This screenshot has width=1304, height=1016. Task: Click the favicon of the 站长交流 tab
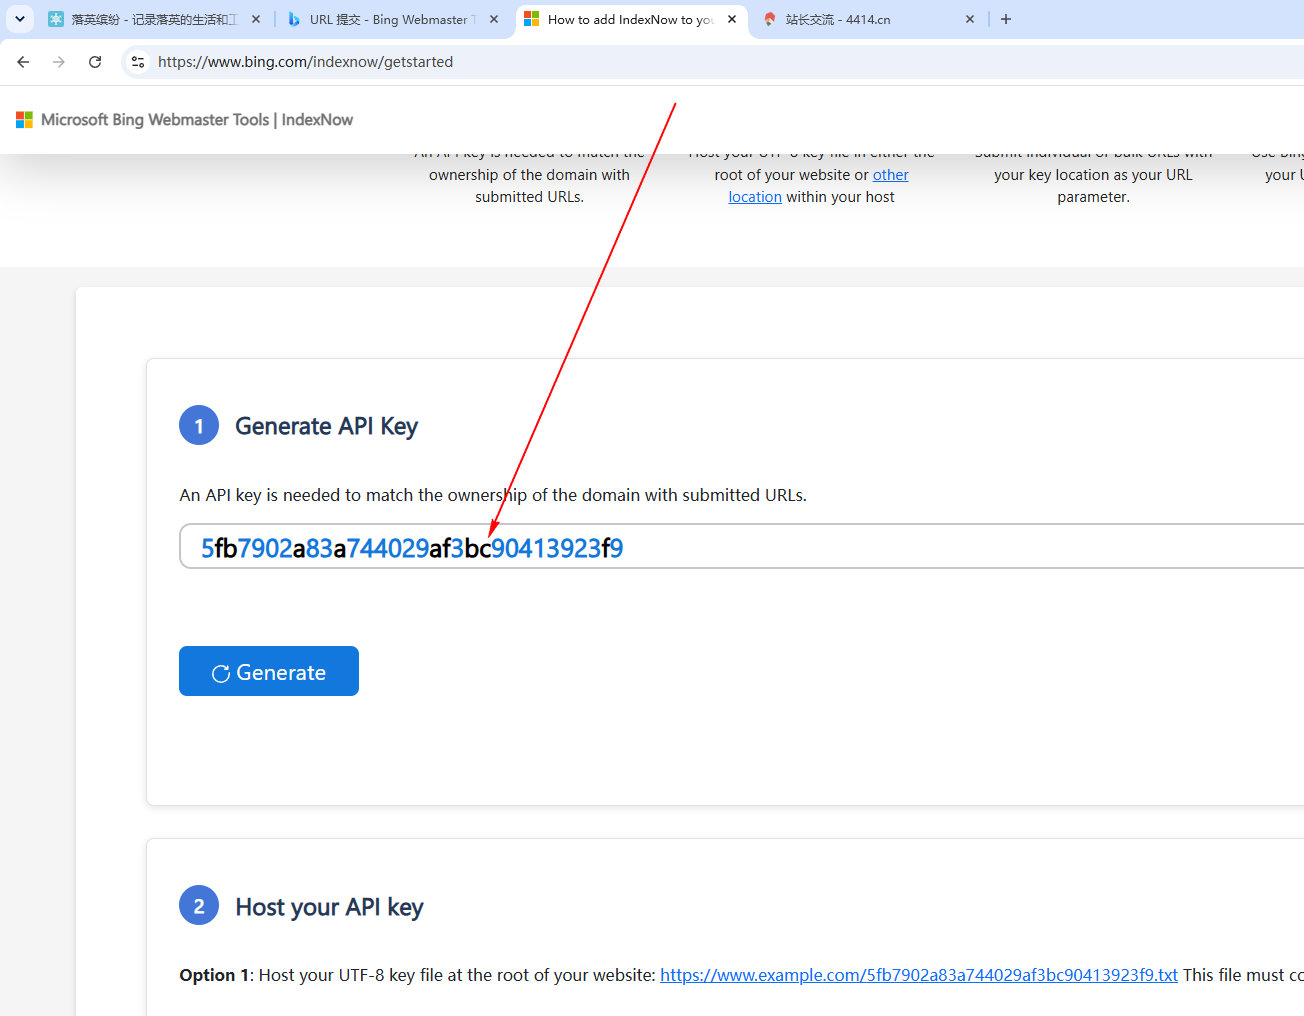(x=769, y=19)
